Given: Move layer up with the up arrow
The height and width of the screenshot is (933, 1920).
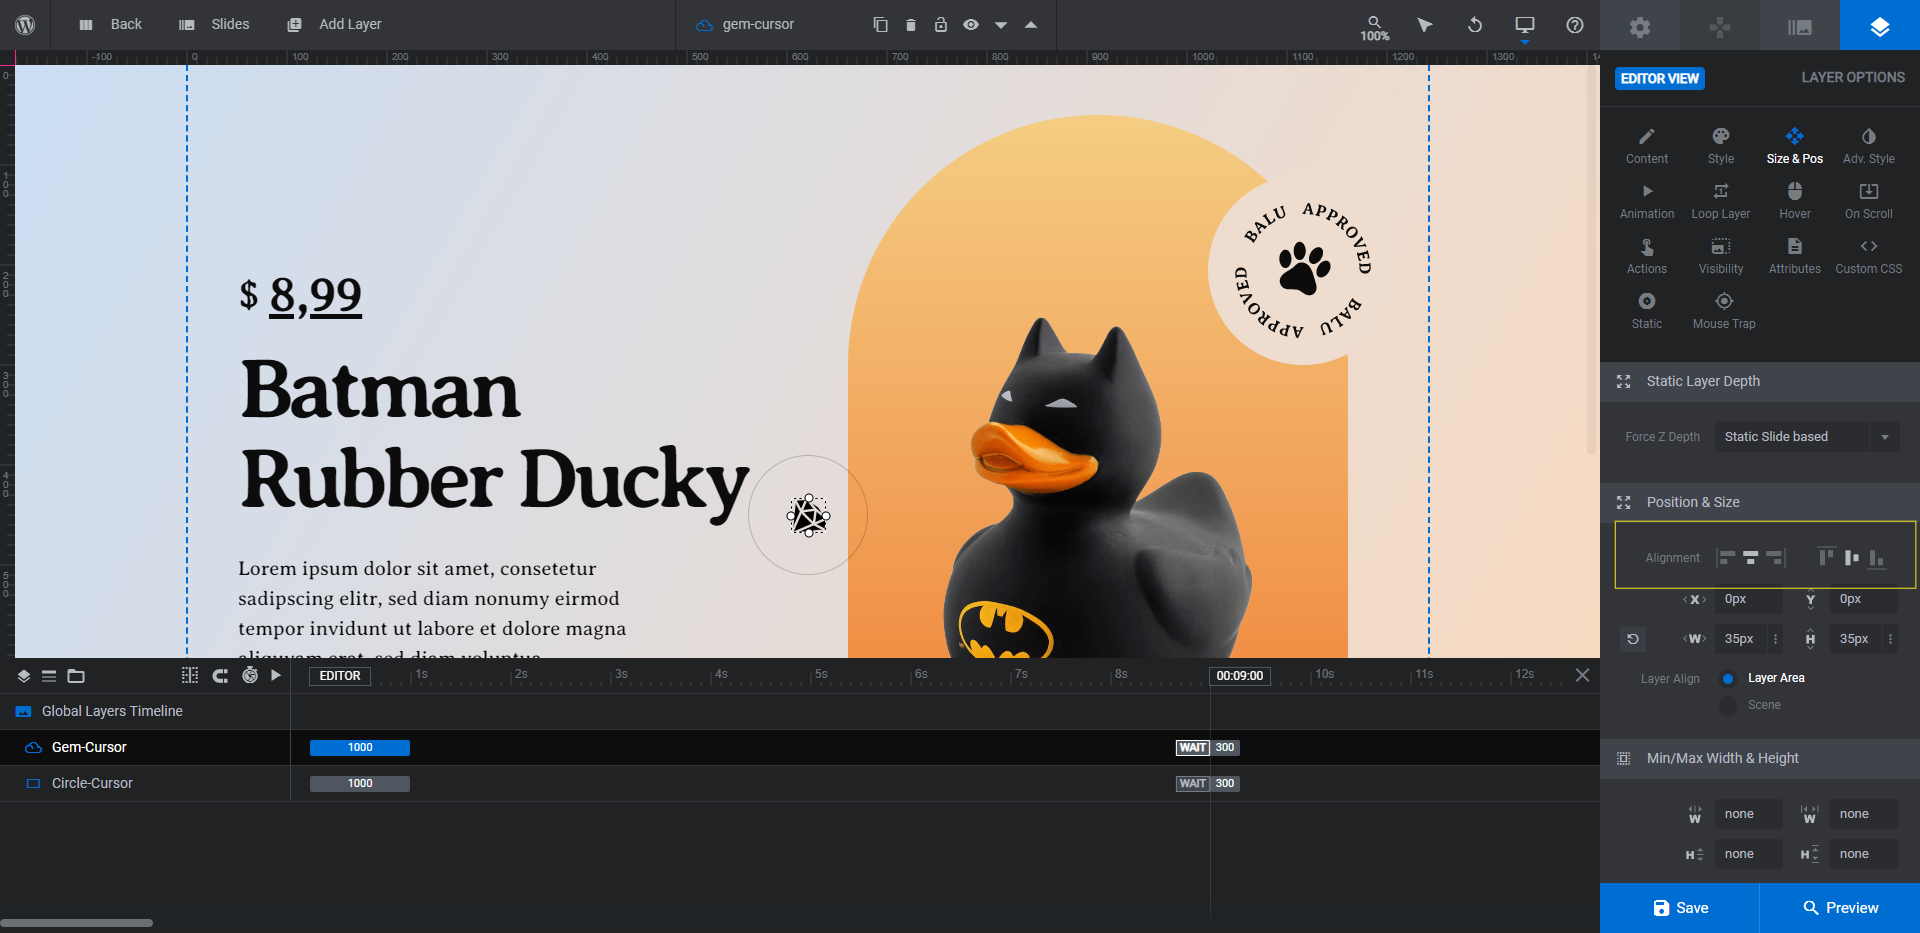Looking at the screenshot, I should 1031,25.
